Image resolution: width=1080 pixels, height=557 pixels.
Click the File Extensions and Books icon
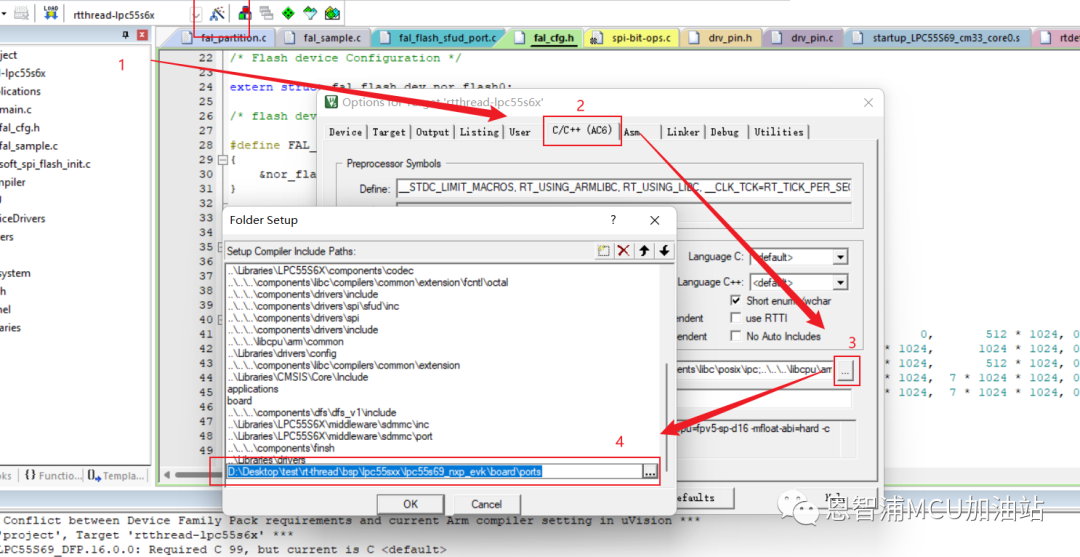[245, 13]
